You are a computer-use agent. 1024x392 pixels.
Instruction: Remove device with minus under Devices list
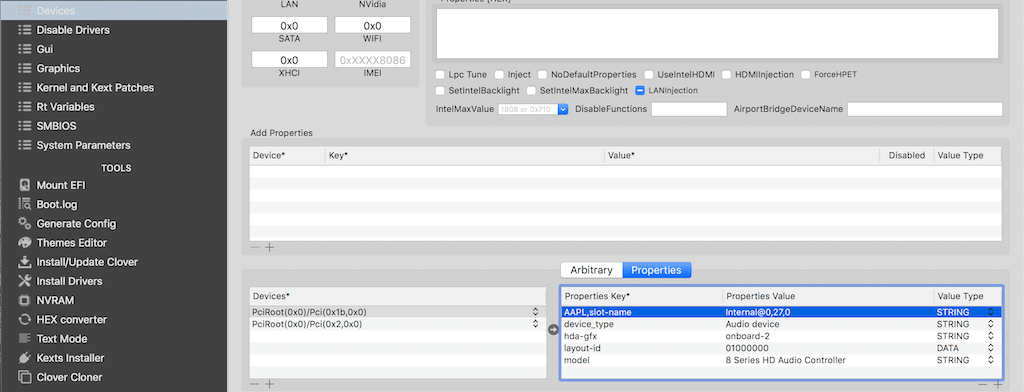(x=255, y=384)
